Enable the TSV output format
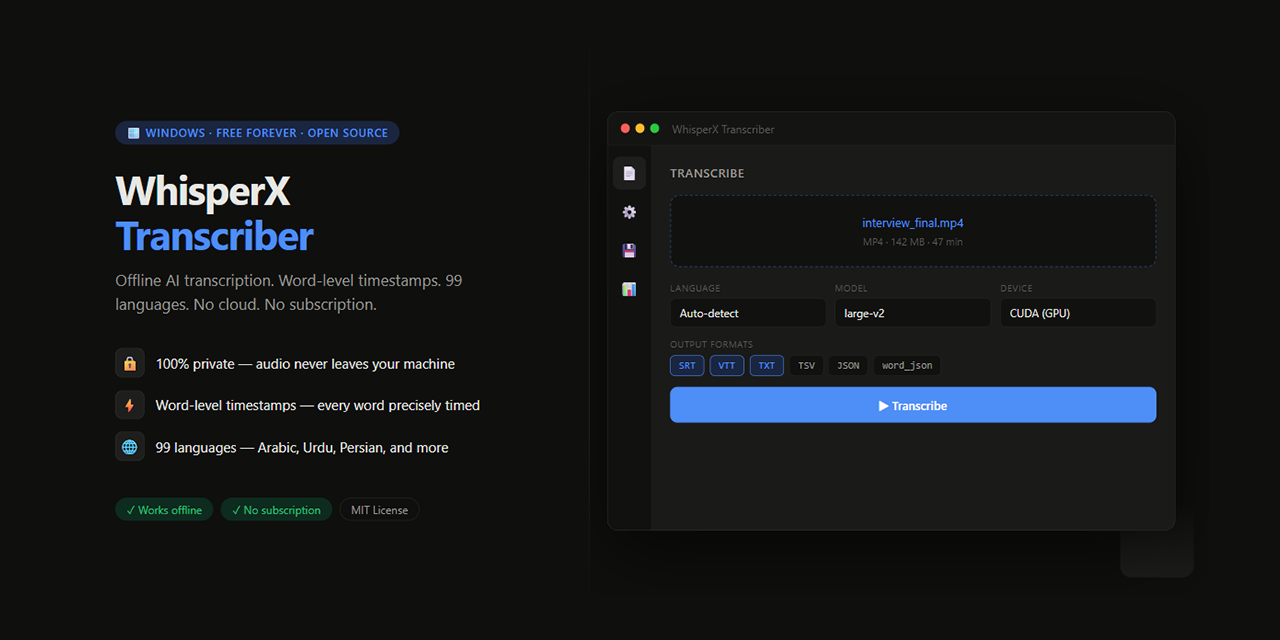The width and height of the screenshot is (1280, 640). pyautogui.click(x=806, y=365)
